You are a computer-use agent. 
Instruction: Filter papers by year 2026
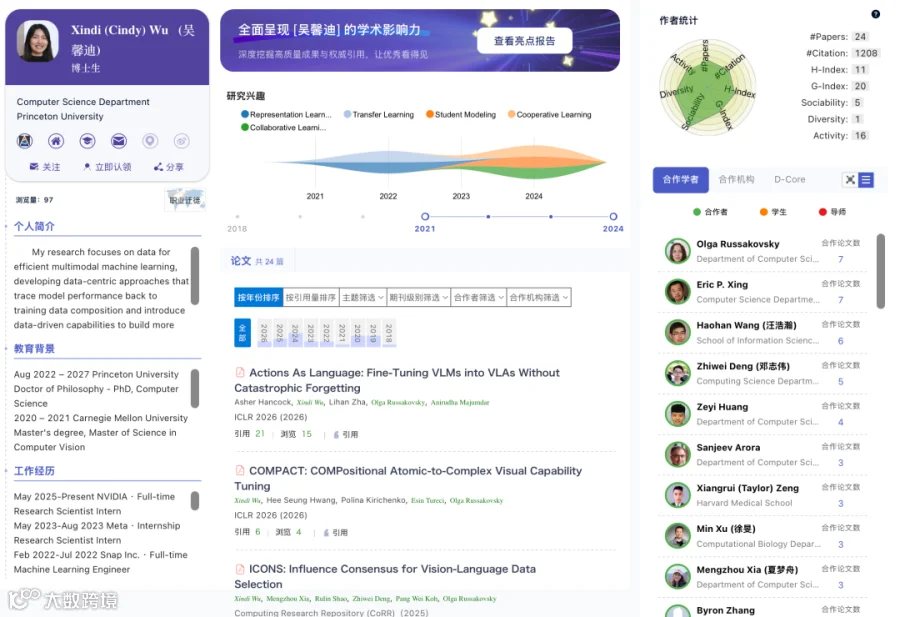click(x=264, y=333)
